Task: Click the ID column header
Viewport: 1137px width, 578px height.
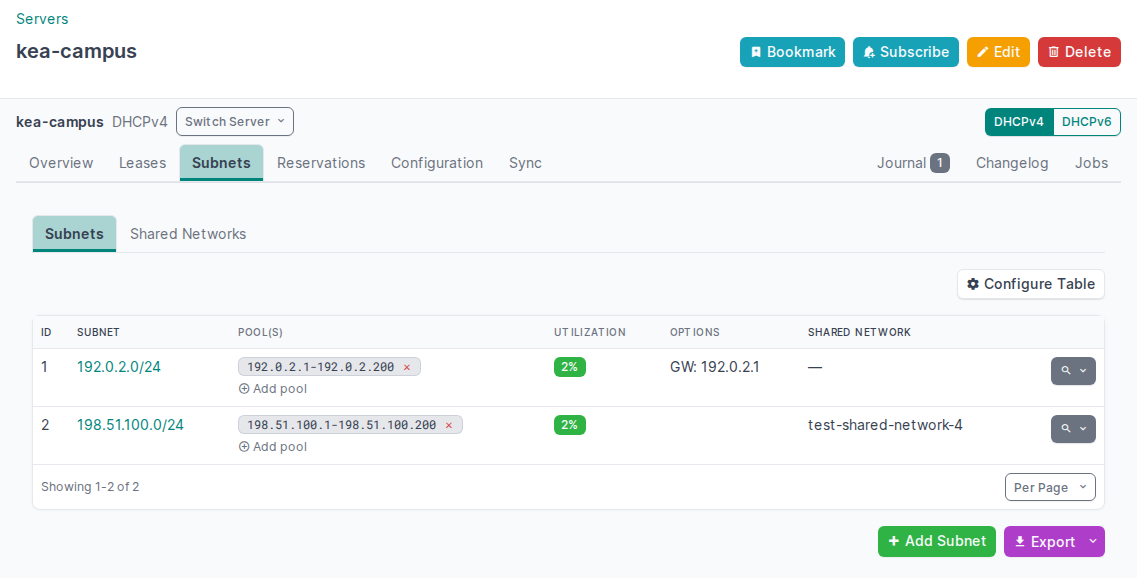Action: click(x=46, y=332)
